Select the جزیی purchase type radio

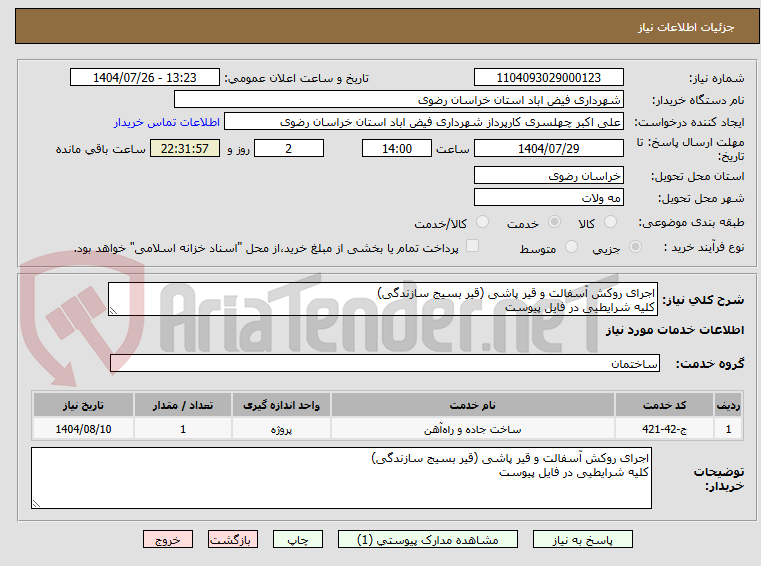point(635,247)
